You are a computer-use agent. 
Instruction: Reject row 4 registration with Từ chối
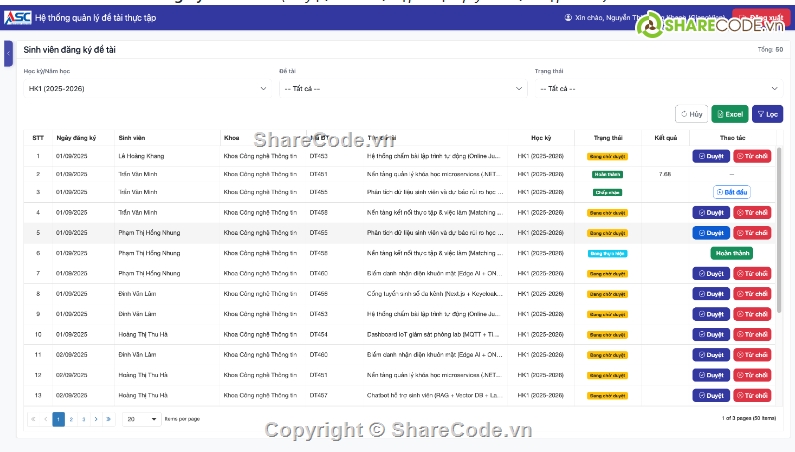[x=752, y=212]
